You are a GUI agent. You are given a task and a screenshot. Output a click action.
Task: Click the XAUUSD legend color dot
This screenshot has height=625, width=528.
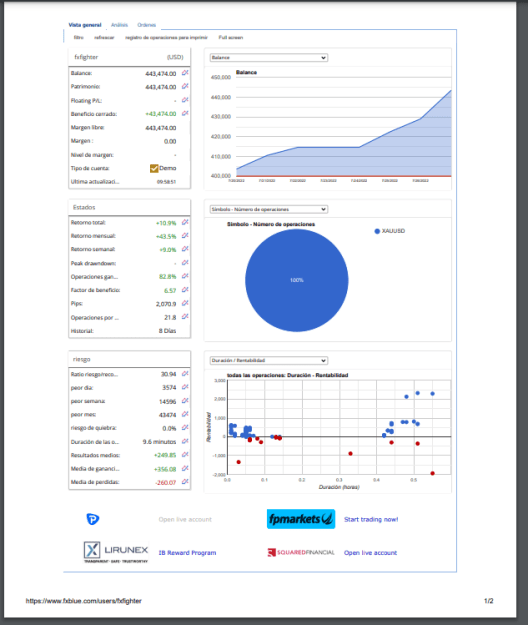pyautogui.click(x=377, y=231)
